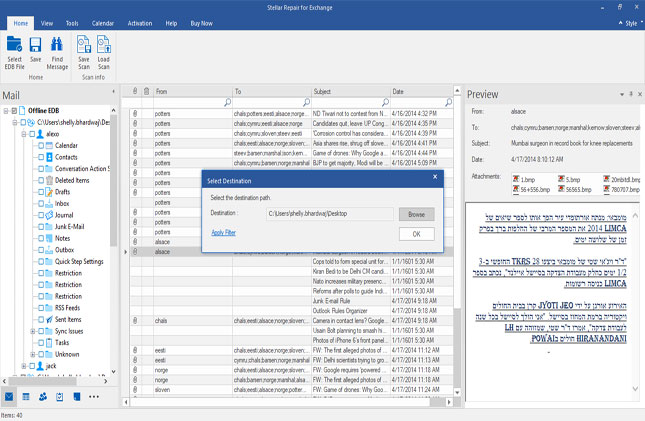Open attachment 56+556.bmp in preview
The height and width of the screenshot is (421, 645).
point(531,189)
